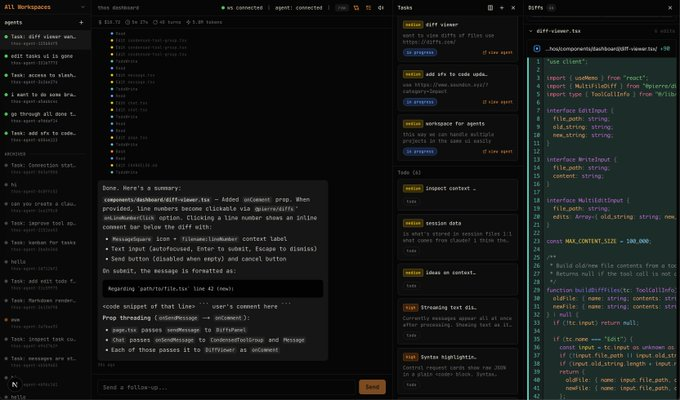680x400 pixels.
Task: Select the 'i want to do some bra..' agent
Action: pyautogui.click(x=45, y=98)
